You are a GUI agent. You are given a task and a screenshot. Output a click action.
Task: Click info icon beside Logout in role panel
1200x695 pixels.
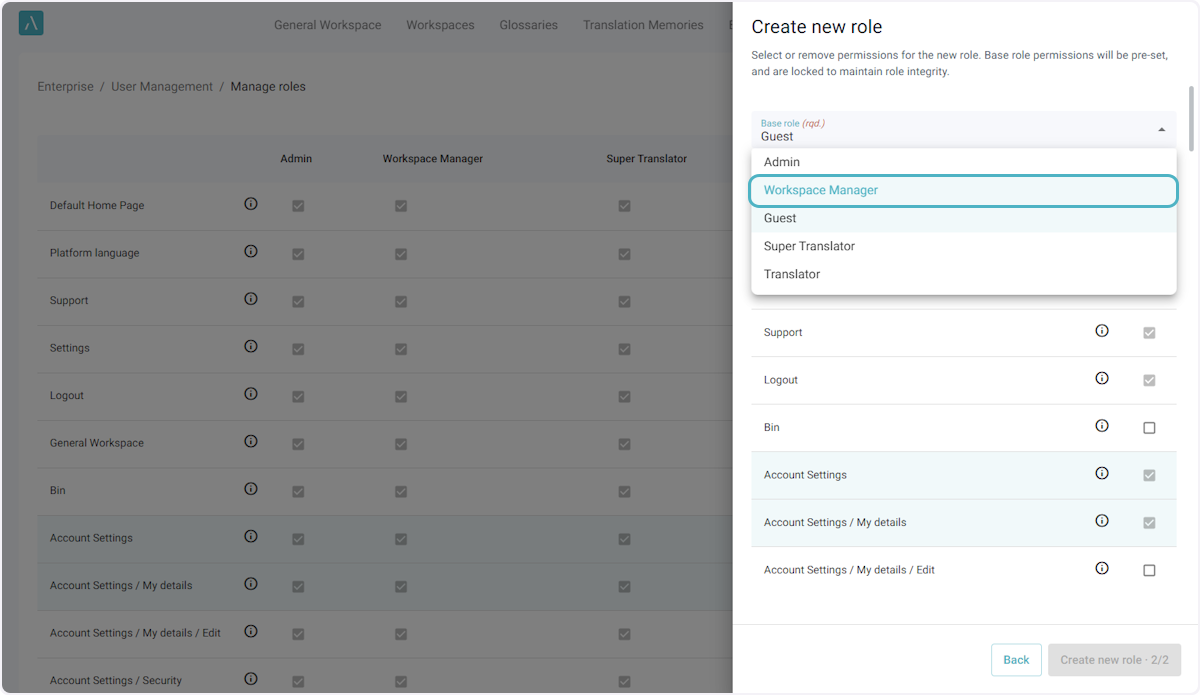[x=1102, y=379]
